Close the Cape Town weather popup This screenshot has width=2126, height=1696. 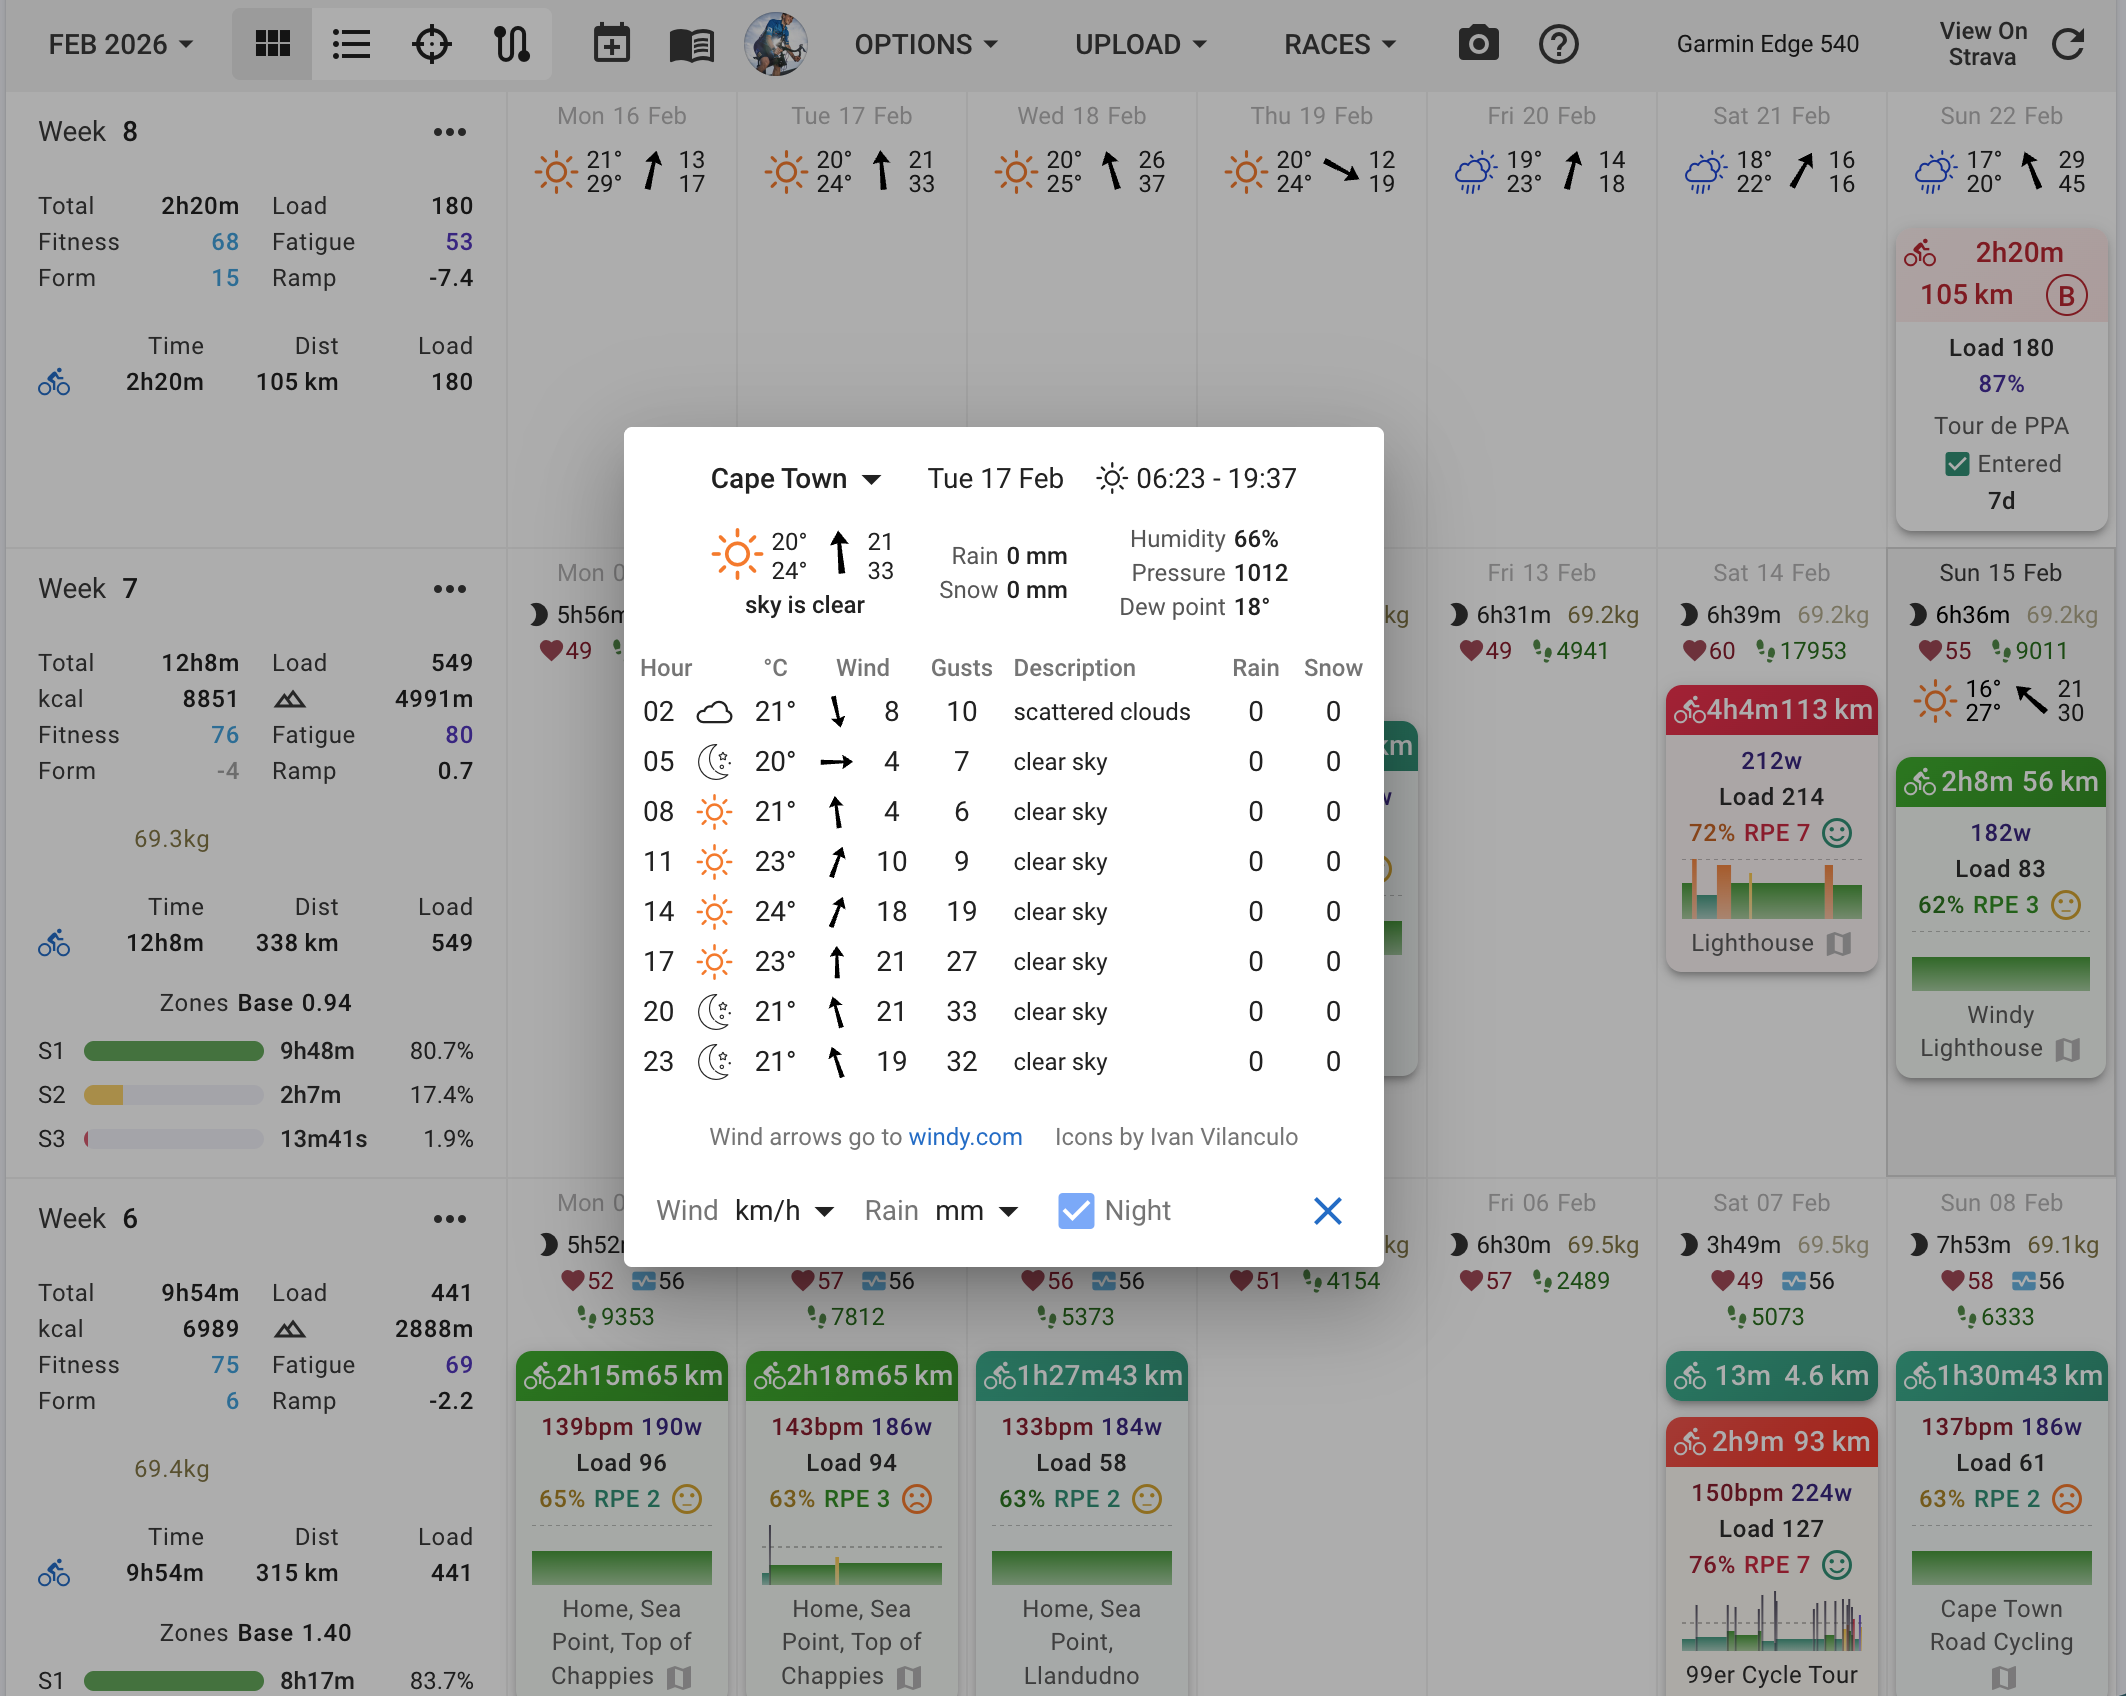click(x=1327, y=1211)
